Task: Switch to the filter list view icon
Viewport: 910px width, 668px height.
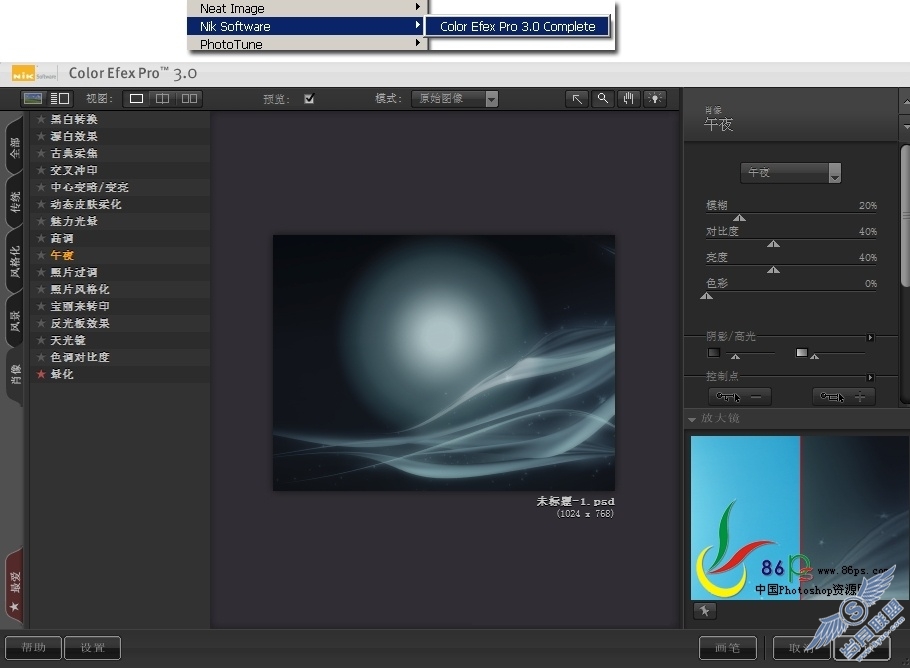Action: (x=60, y=99)
